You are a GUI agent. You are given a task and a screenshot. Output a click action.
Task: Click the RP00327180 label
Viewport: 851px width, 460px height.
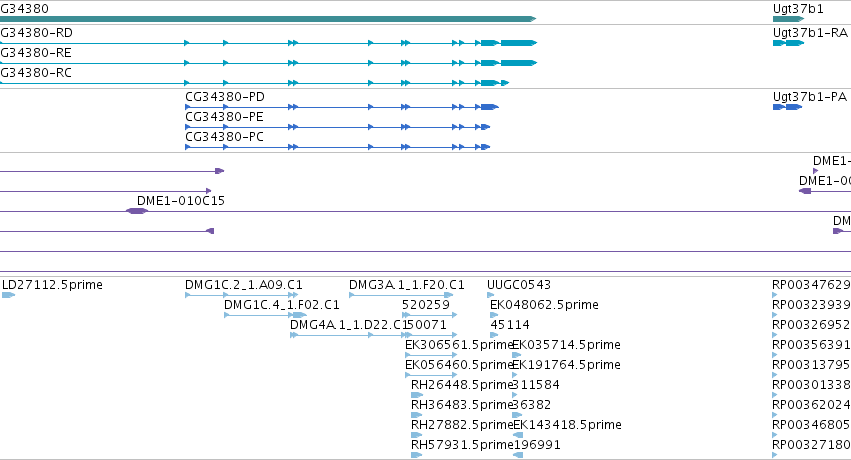click(811, 445)
